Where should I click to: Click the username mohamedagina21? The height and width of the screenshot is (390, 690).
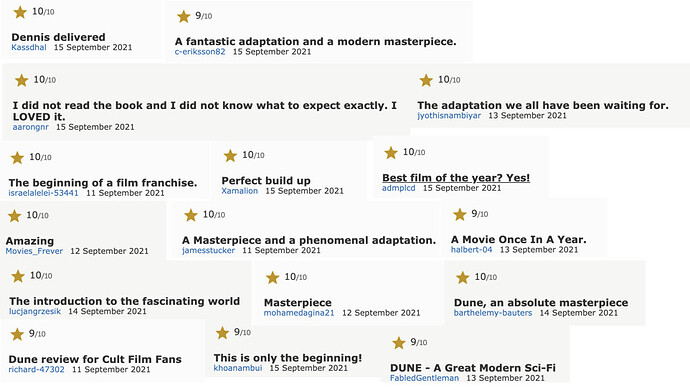coord(299,313)
